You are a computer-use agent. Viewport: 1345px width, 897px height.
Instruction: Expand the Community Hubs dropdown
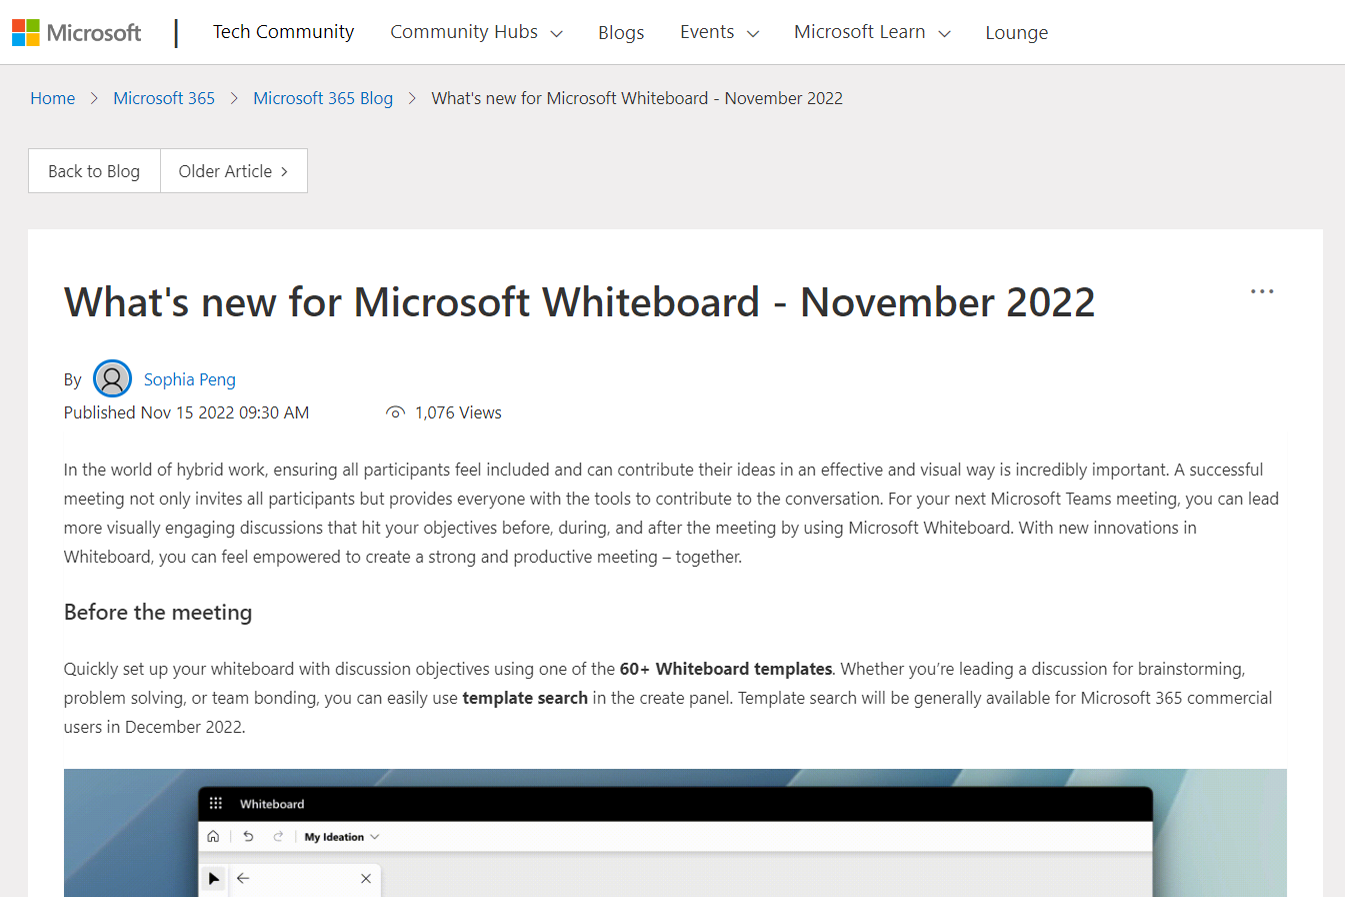pos(476,32)
